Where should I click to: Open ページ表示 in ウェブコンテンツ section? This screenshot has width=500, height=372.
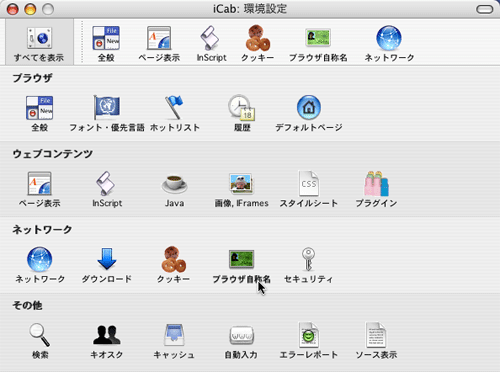(39, 183)
